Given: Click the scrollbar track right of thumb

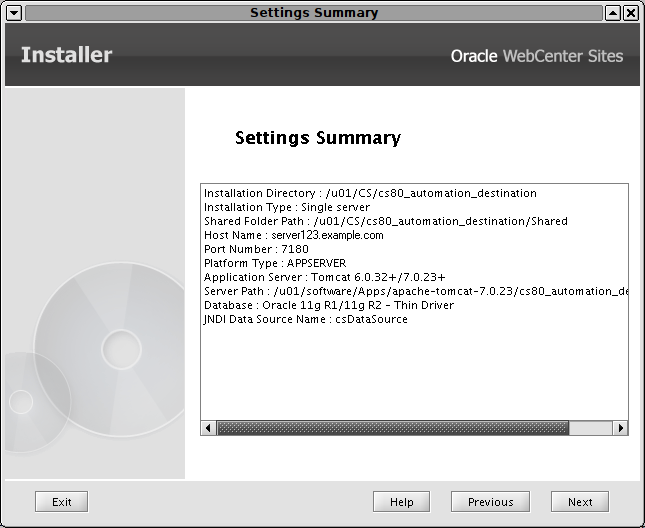Looking at the screenshot, I should point(591,428).
